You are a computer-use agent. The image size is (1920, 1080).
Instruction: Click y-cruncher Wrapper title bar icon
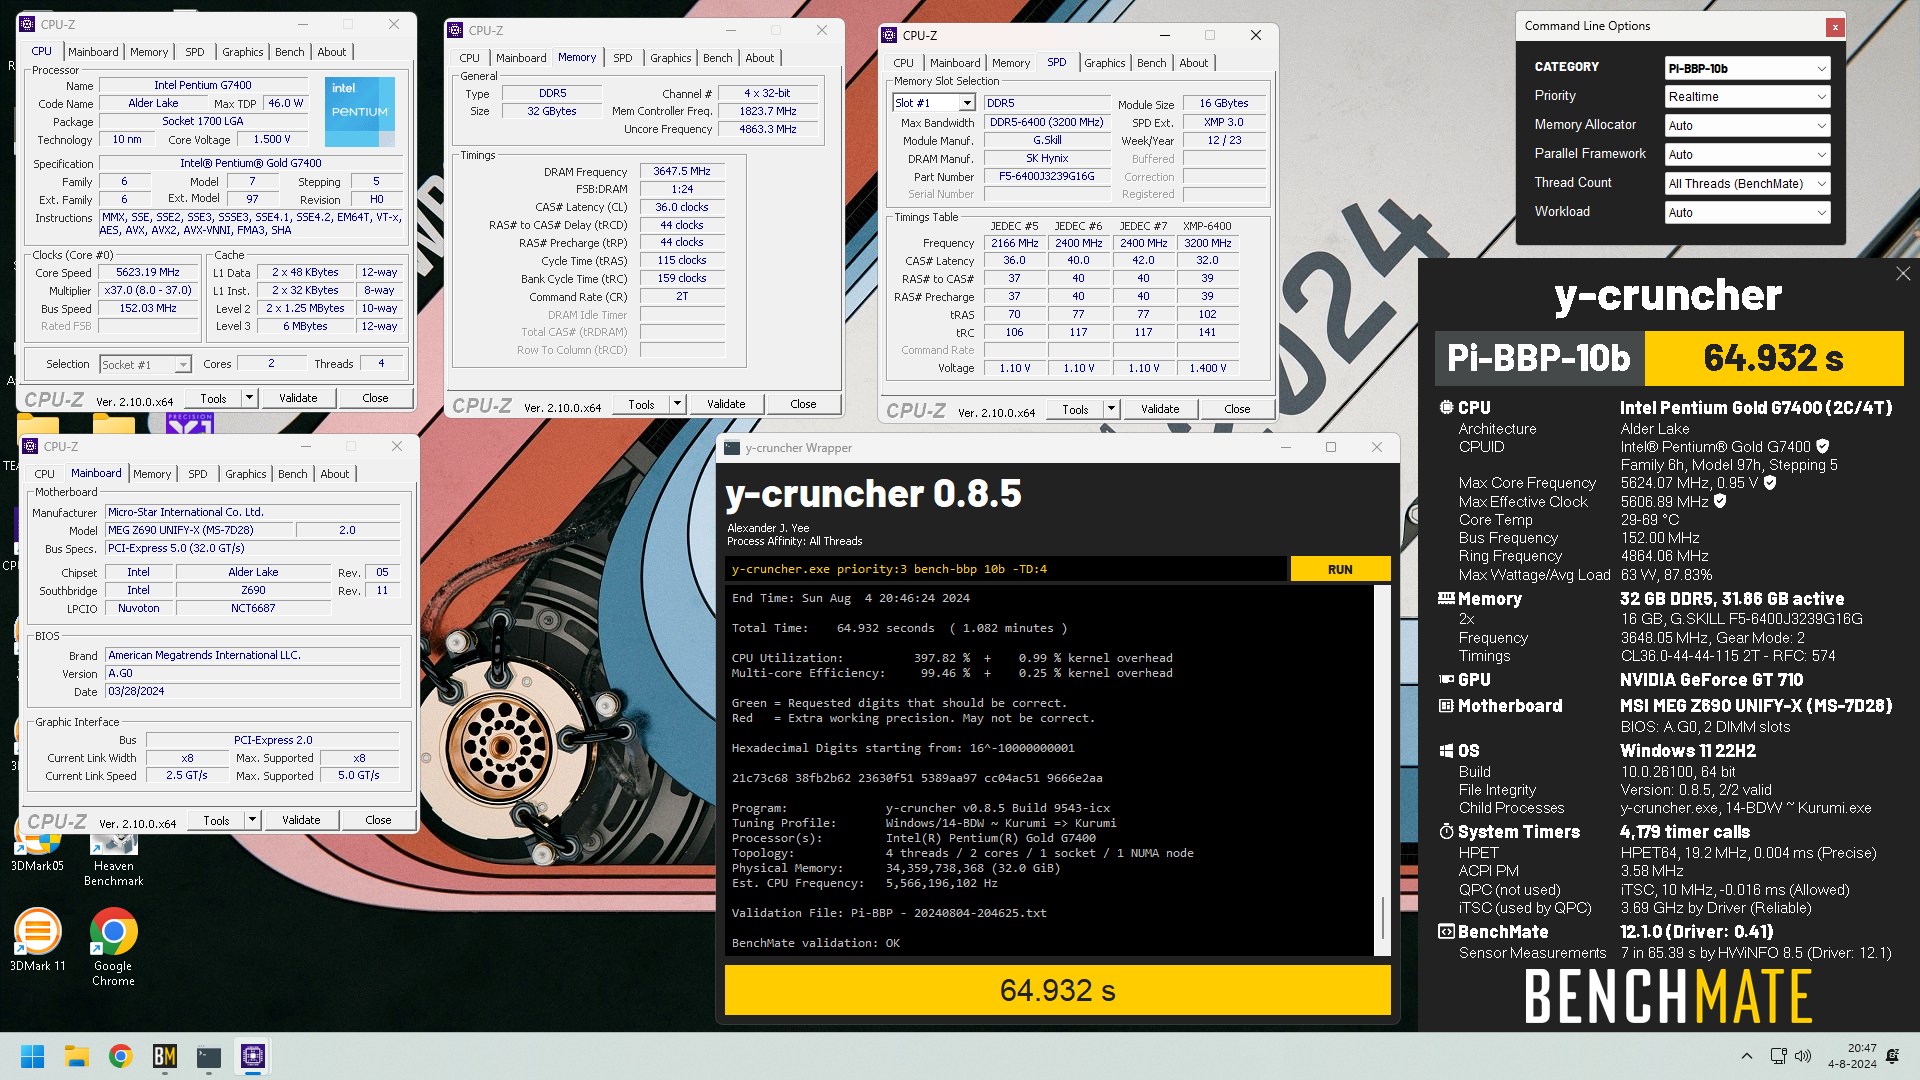732,448
